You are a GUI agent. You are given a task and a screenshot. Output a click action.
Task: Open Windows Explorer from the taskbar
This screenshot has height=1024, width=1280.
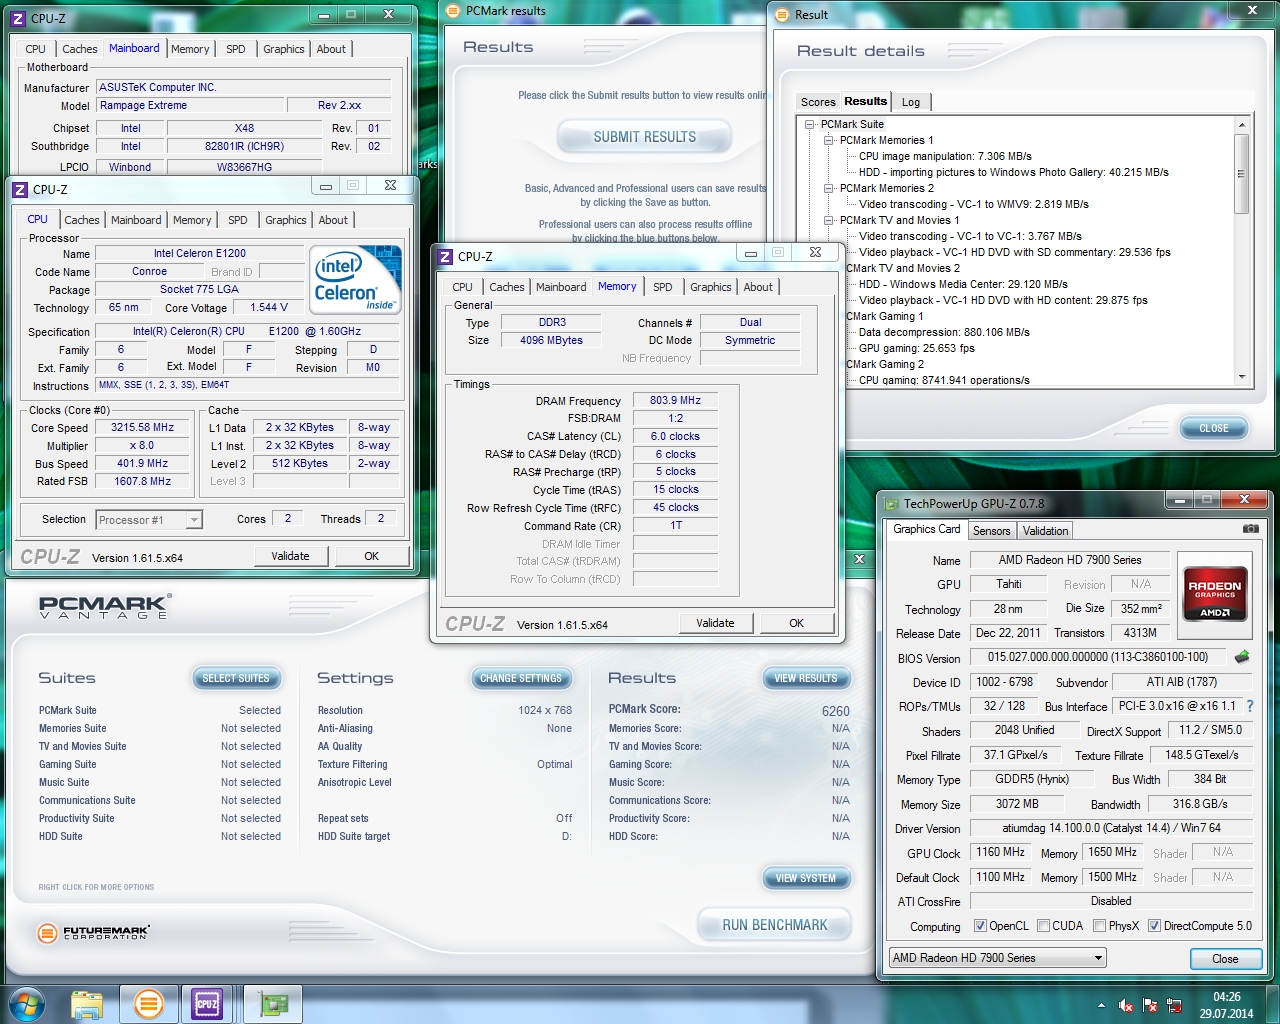87,1004
